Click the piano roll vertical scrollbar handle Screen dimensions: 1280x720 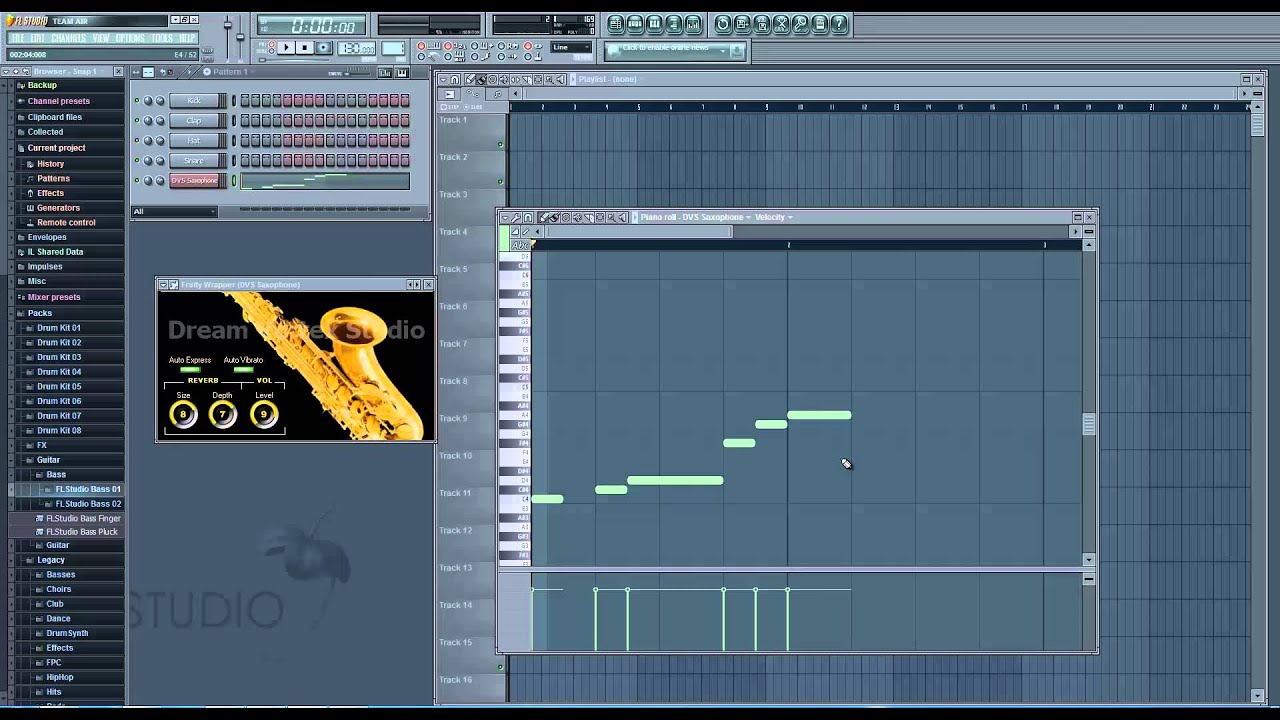point(1089,425)
